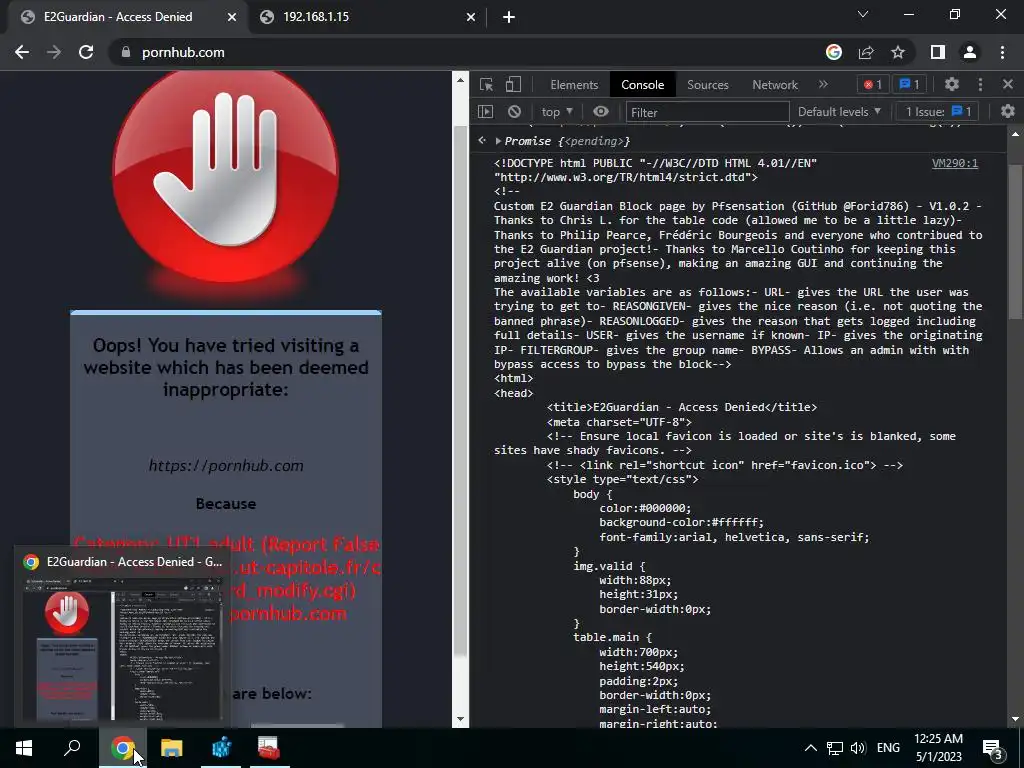Open the volume tray icon

click(x=858, y=748)
